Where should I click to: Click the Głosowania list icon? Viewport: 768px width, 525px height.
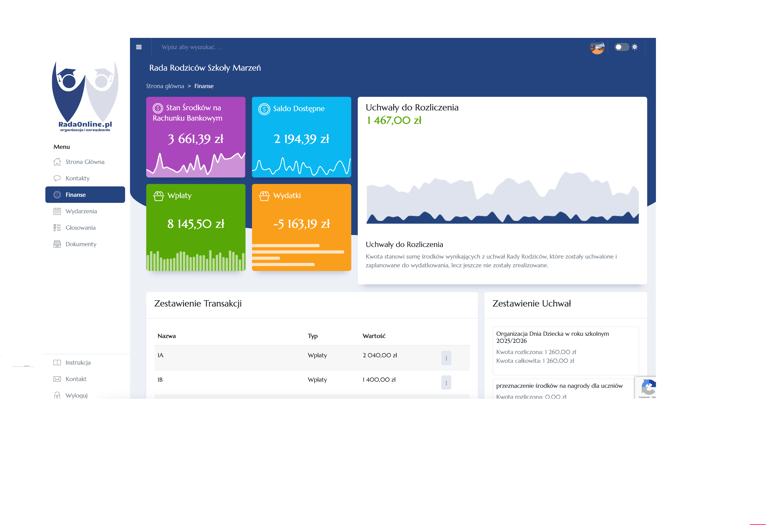pyautogui.click(x=57, y=228)
